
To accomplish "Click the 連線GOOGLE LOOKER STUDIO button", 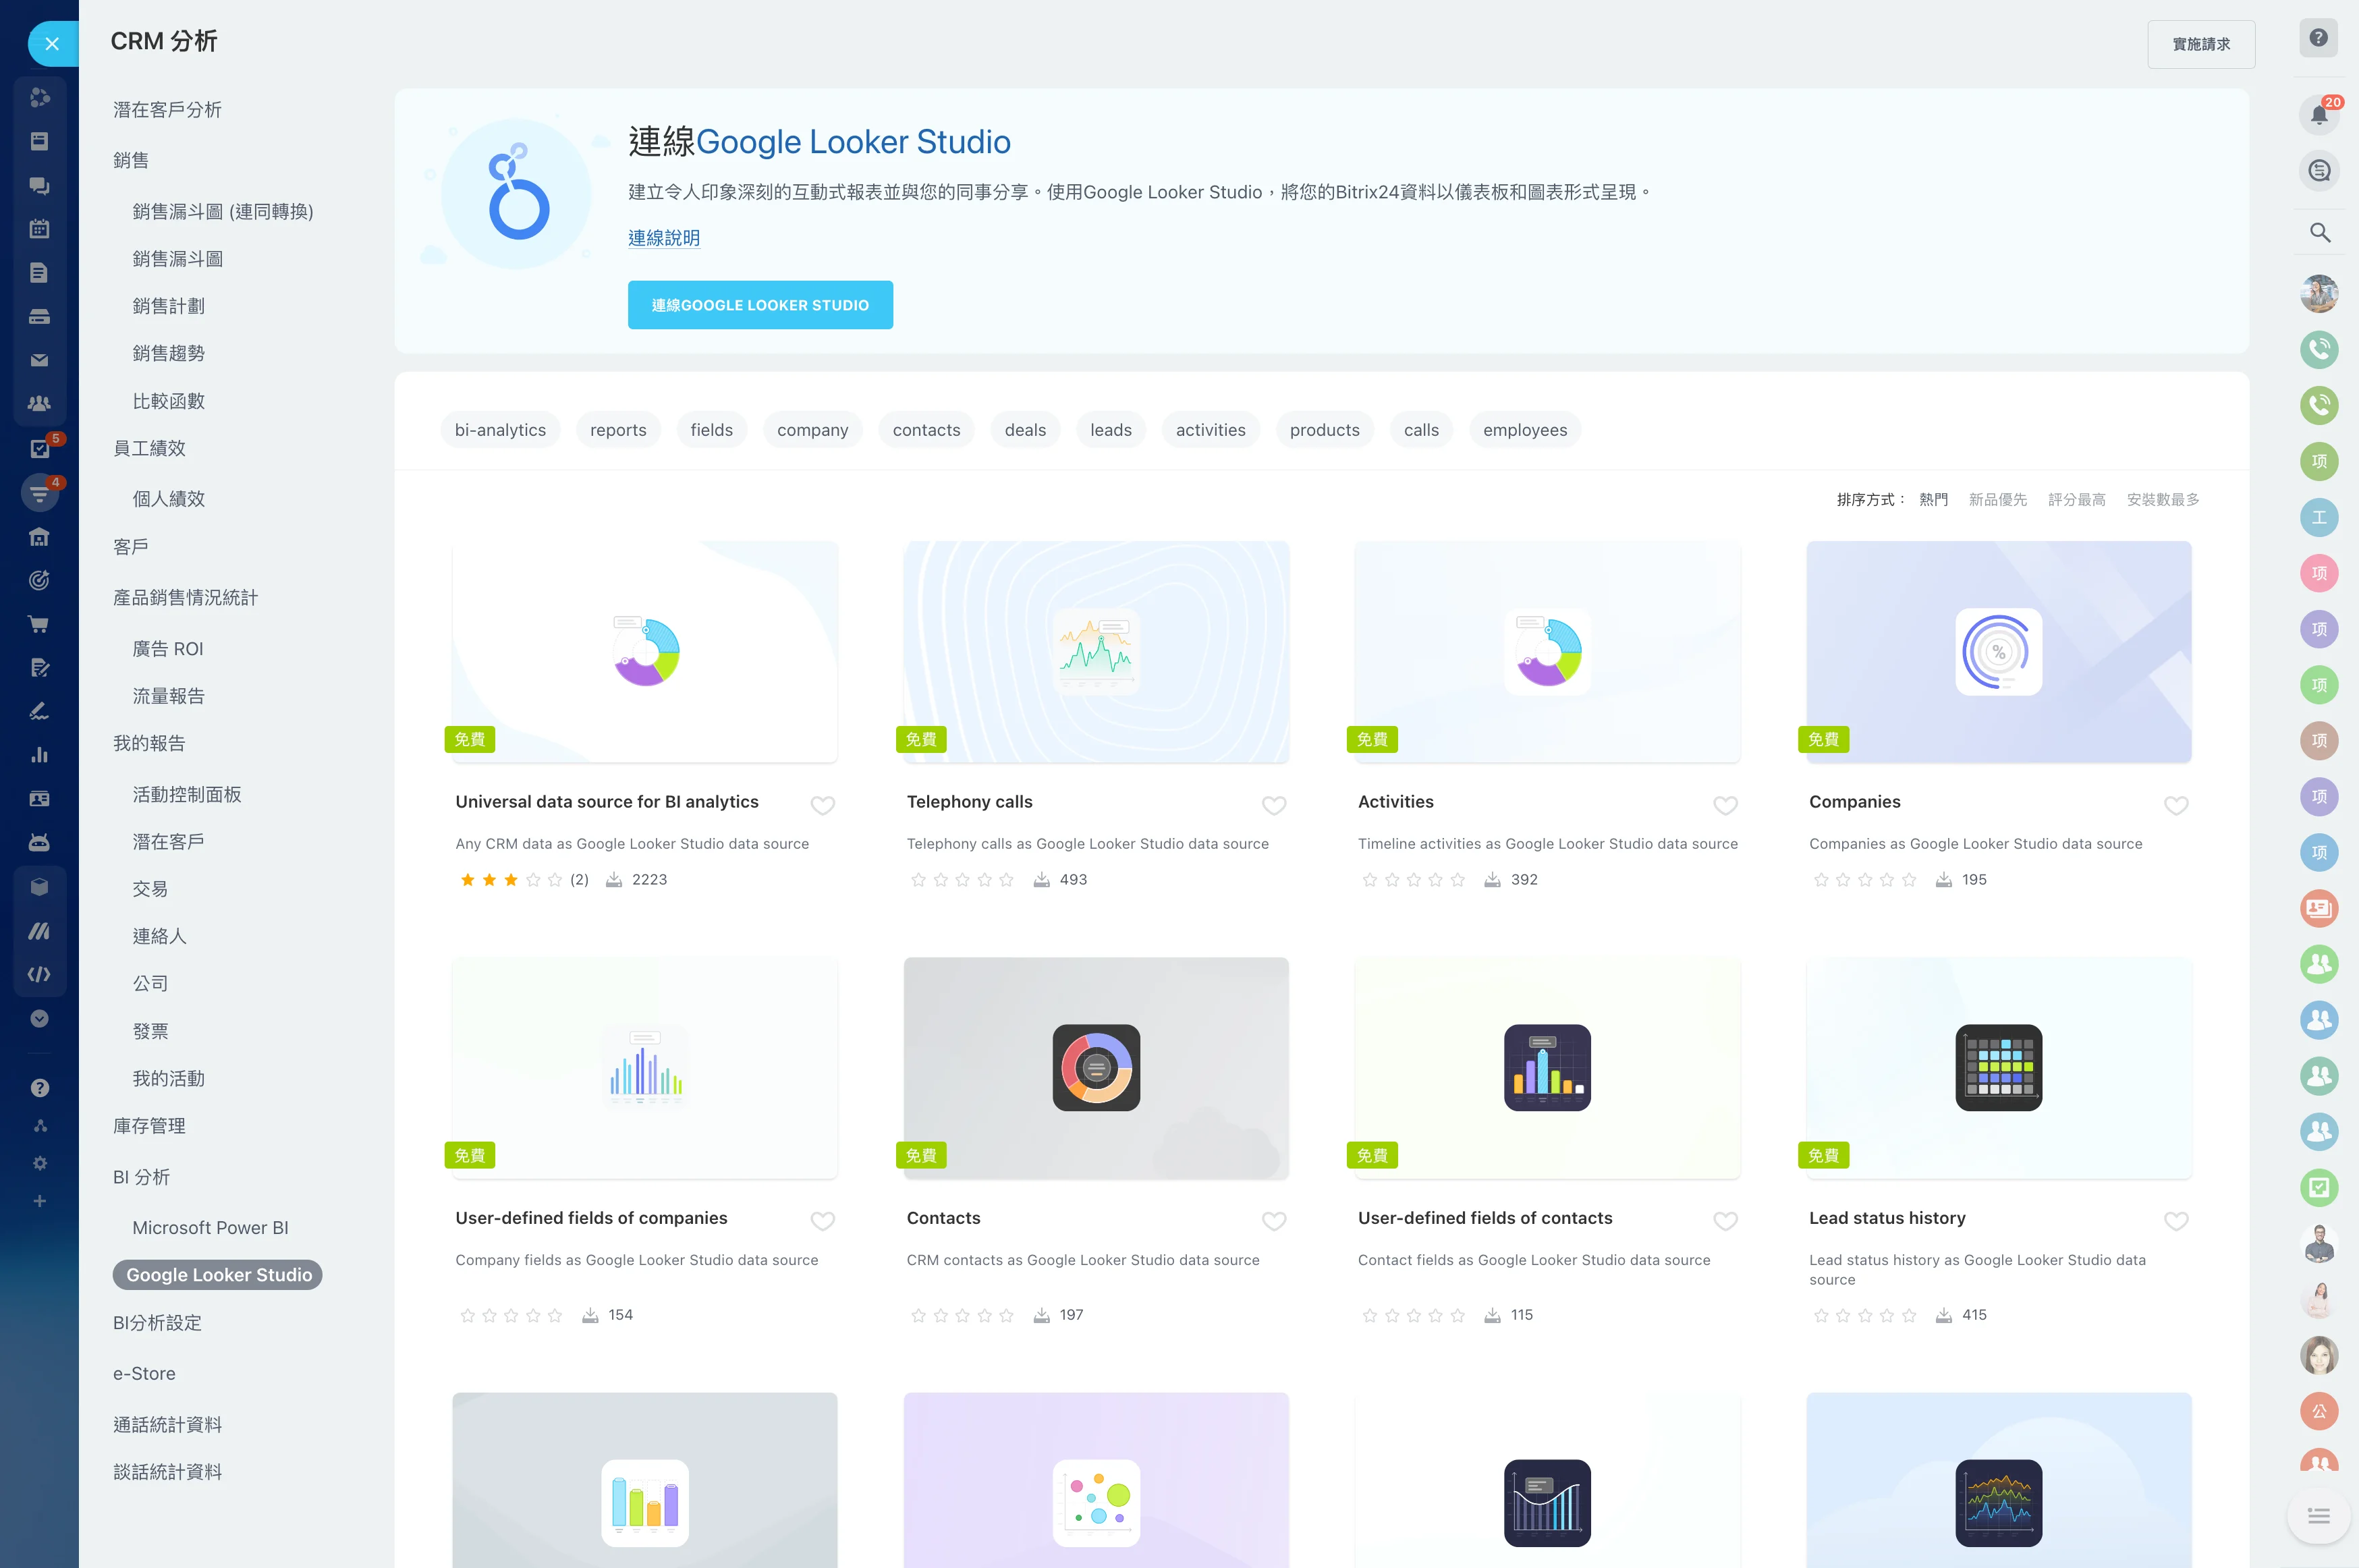I will pos(760,305).
